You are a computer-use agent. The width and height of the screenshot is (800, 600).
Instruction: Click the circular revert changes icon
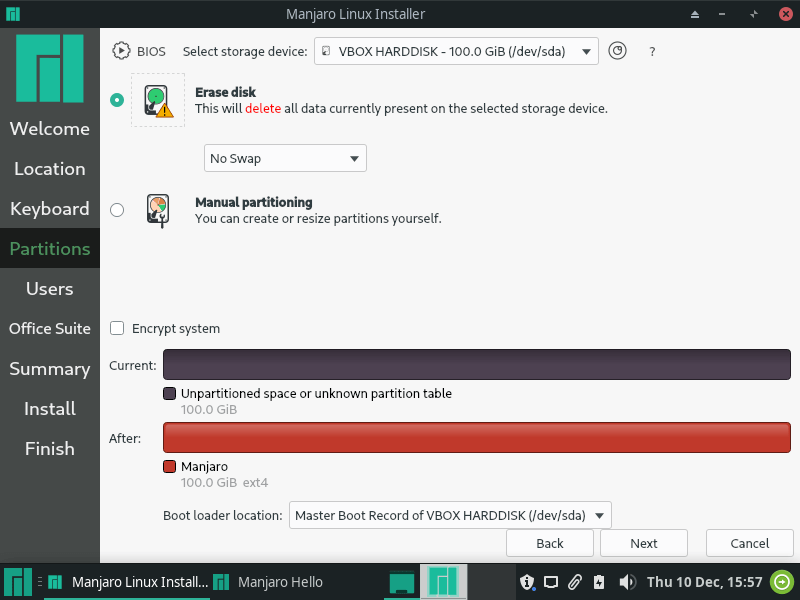[617, 51]
